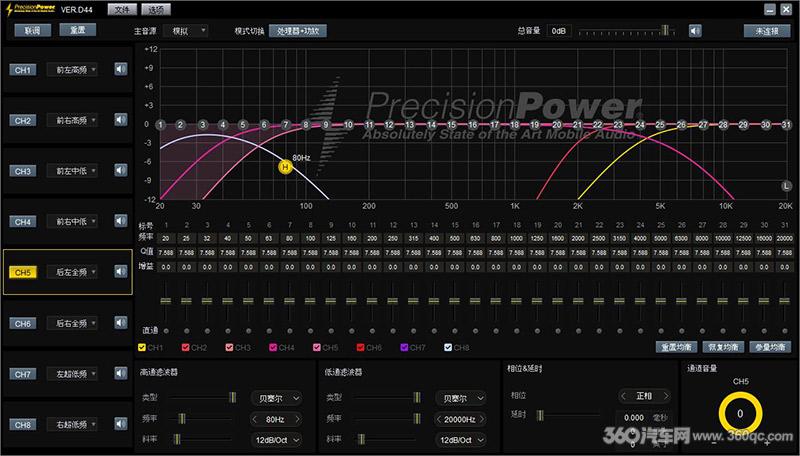Click channel volume minus button
800x456 pixels.
click(x=713, y=443)
